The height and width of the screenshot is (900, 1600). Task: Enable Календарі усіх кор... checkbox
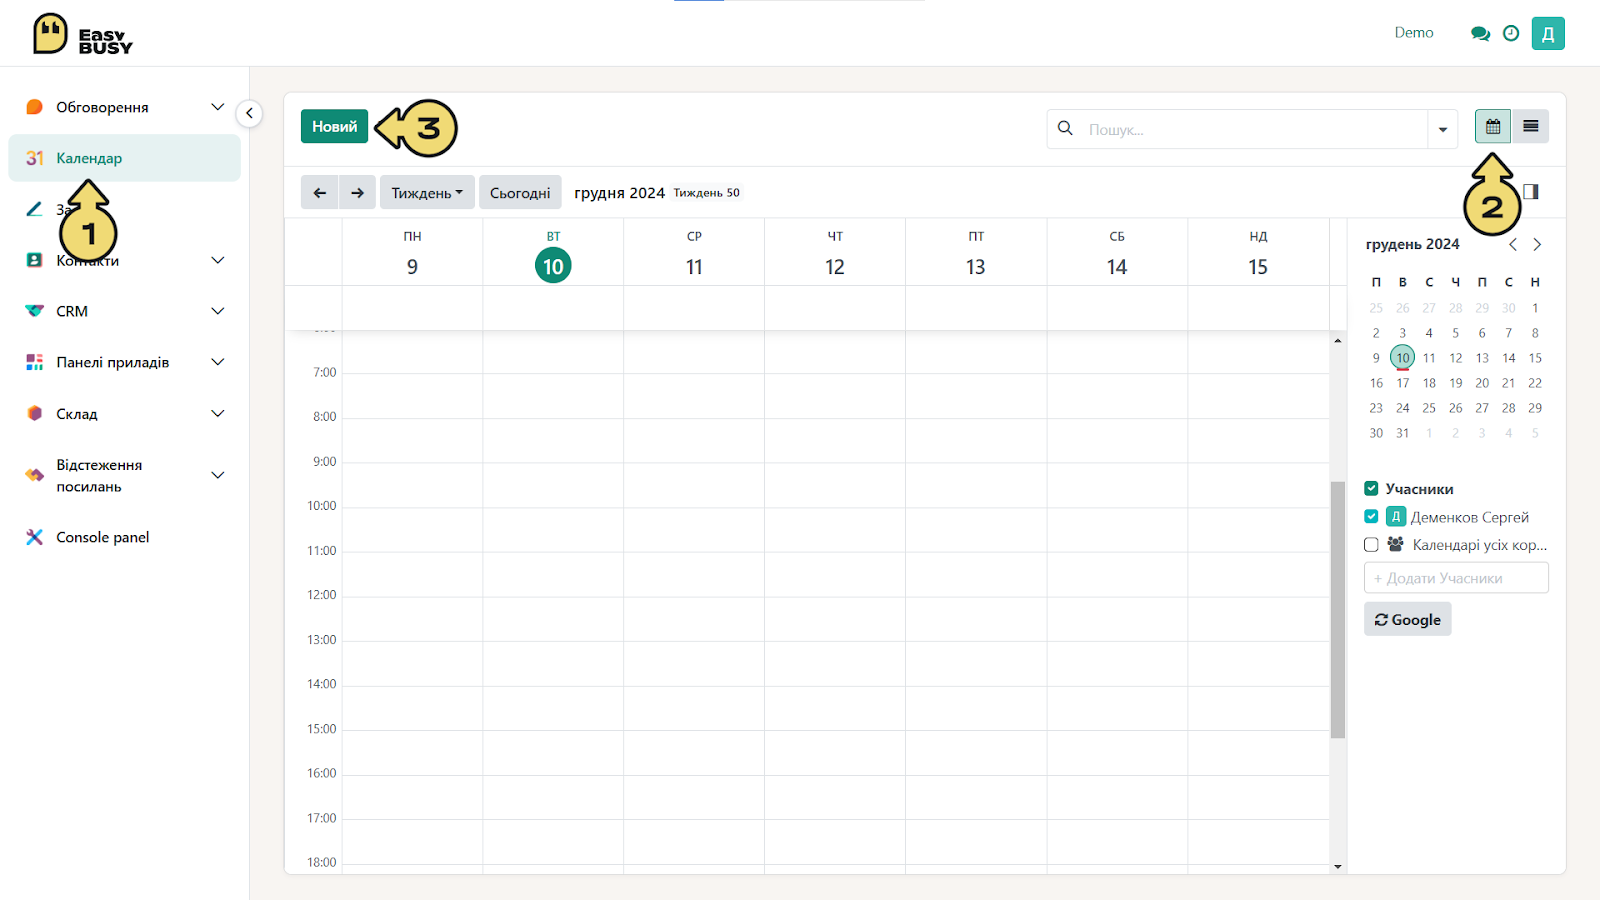[1371, 545]
